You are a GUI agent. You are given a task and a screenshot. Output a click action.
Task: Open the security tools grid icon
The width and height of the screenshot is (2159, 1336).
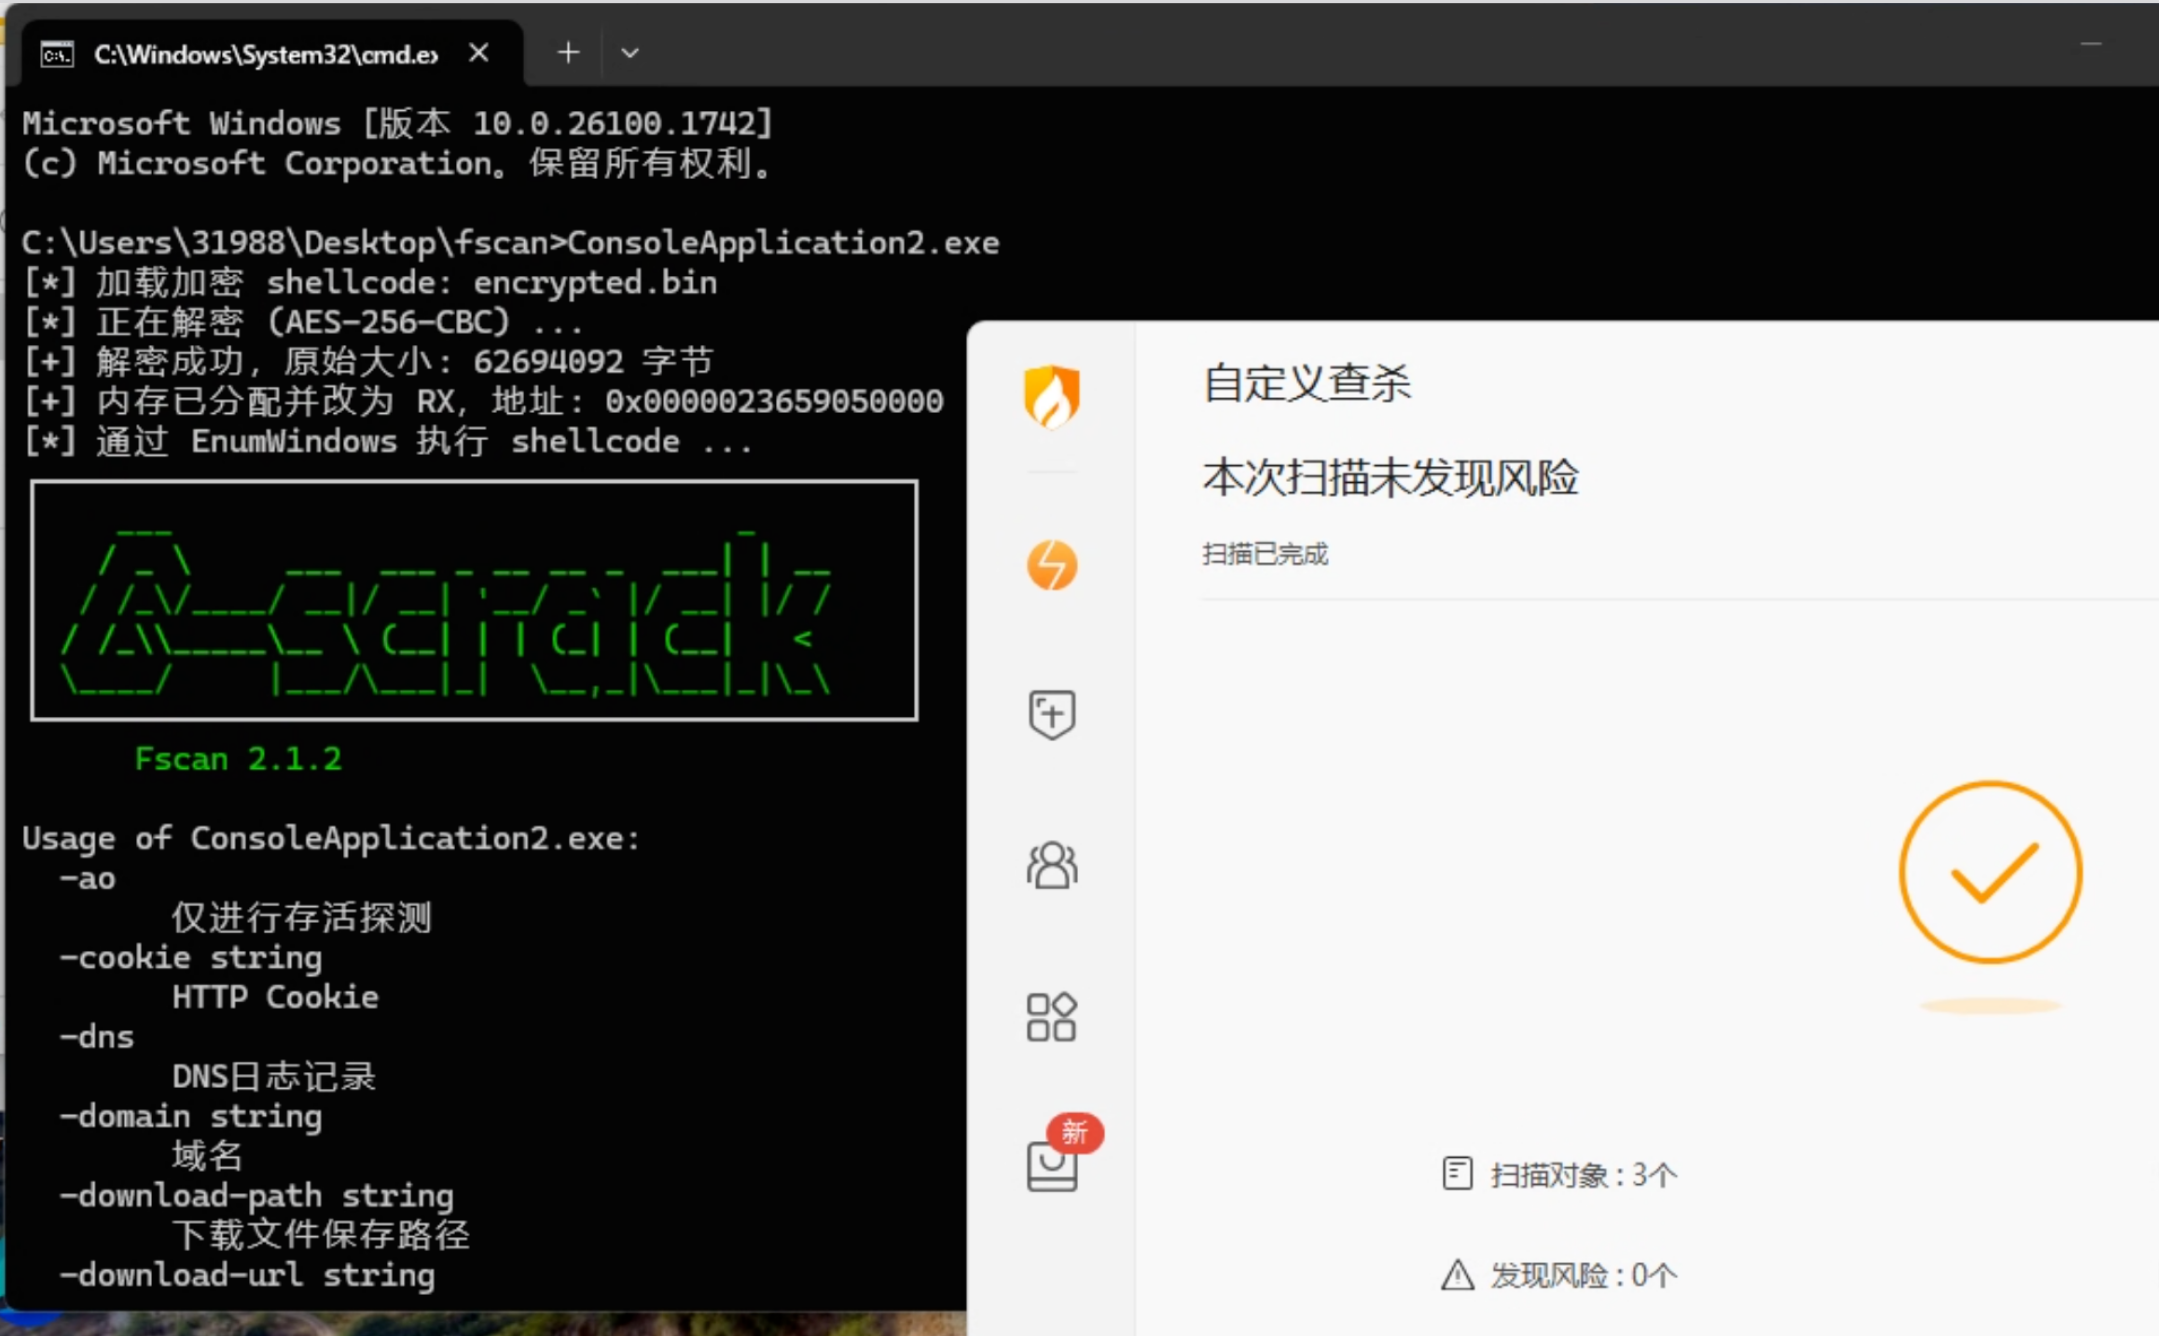pos(1052,1017)
